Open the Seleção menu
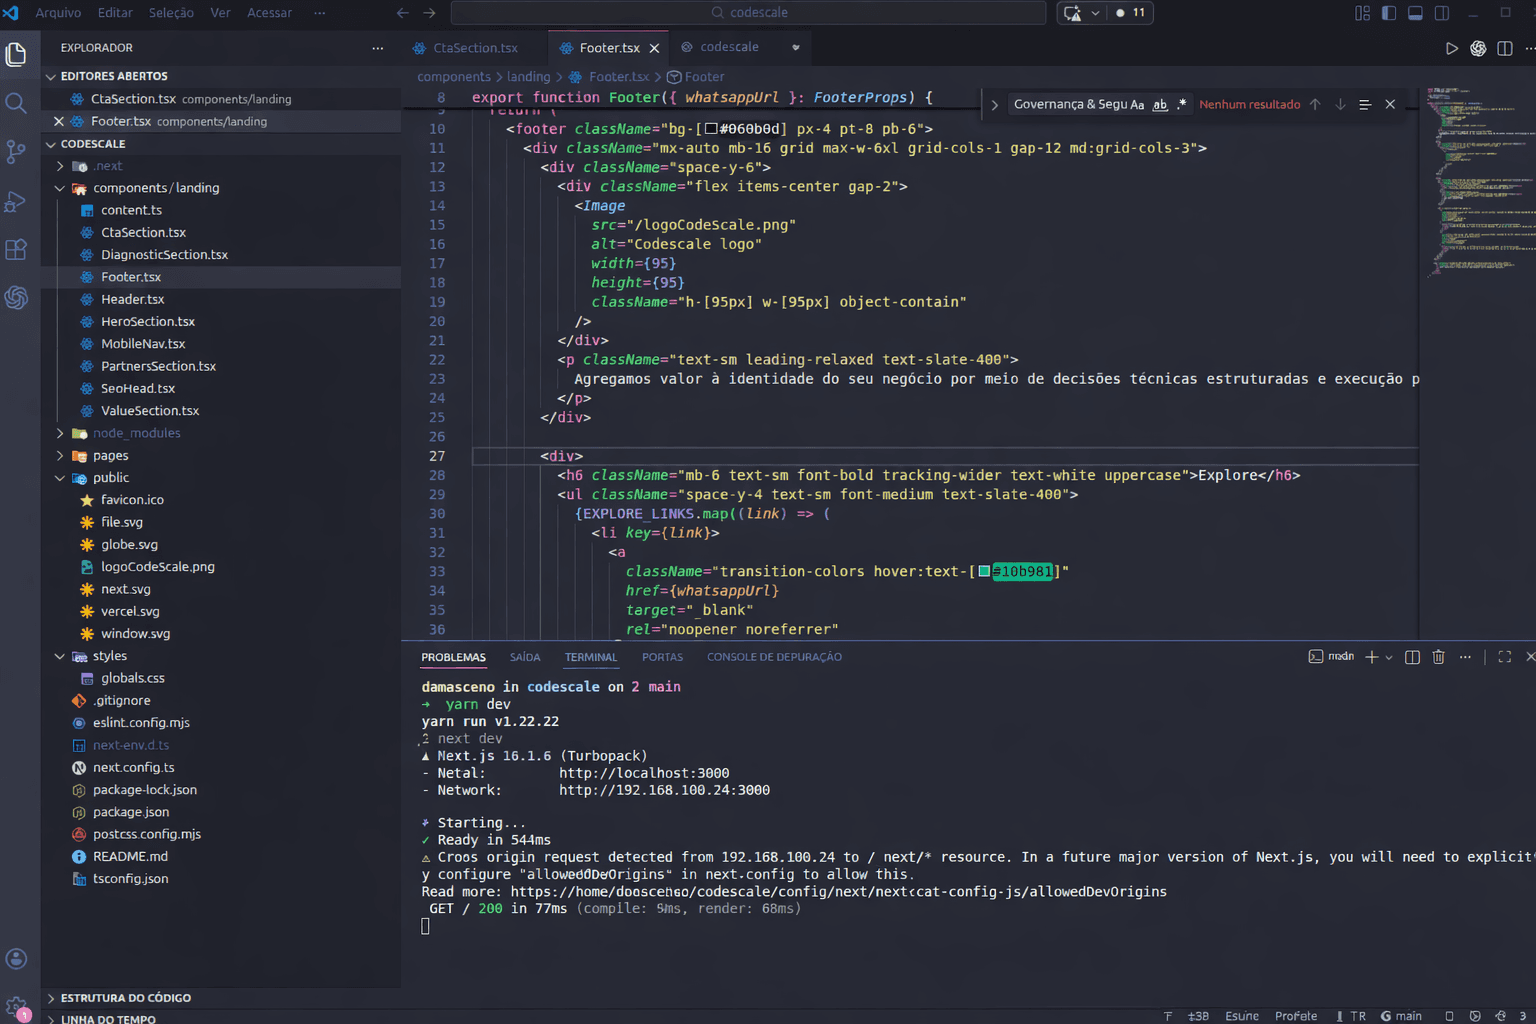This screenshot has height=1024, width=1536. click(171, 13)
